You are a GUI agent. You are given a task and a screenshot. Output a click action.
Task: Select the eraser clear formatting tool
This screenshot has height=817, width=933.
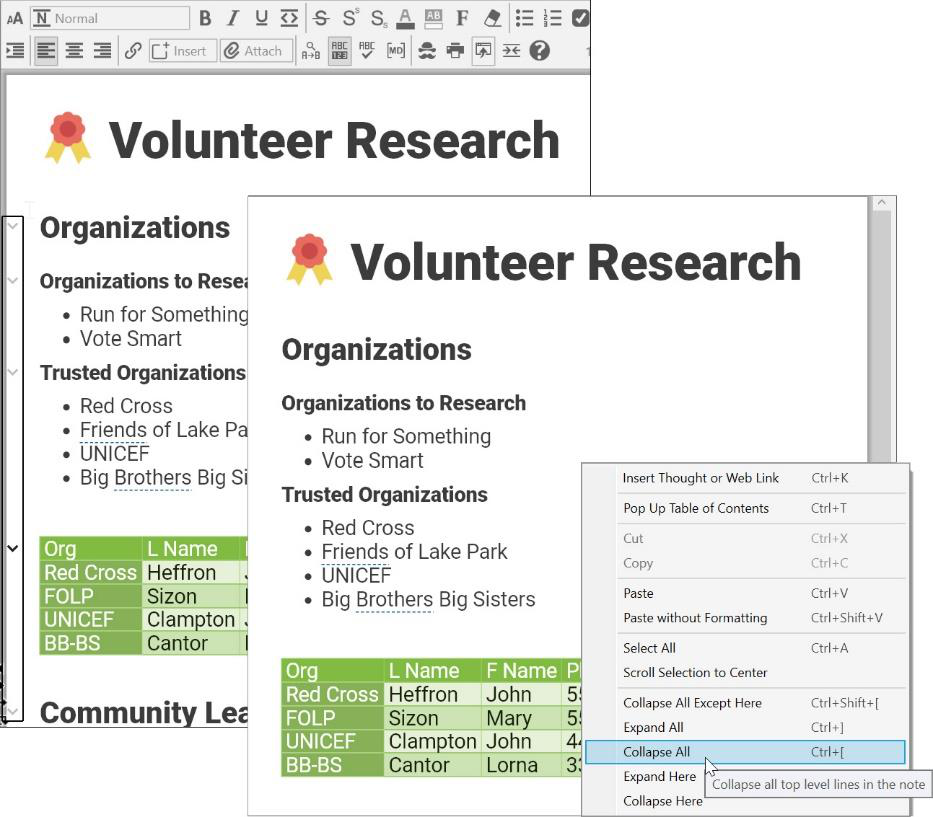[x=491, y=18]
